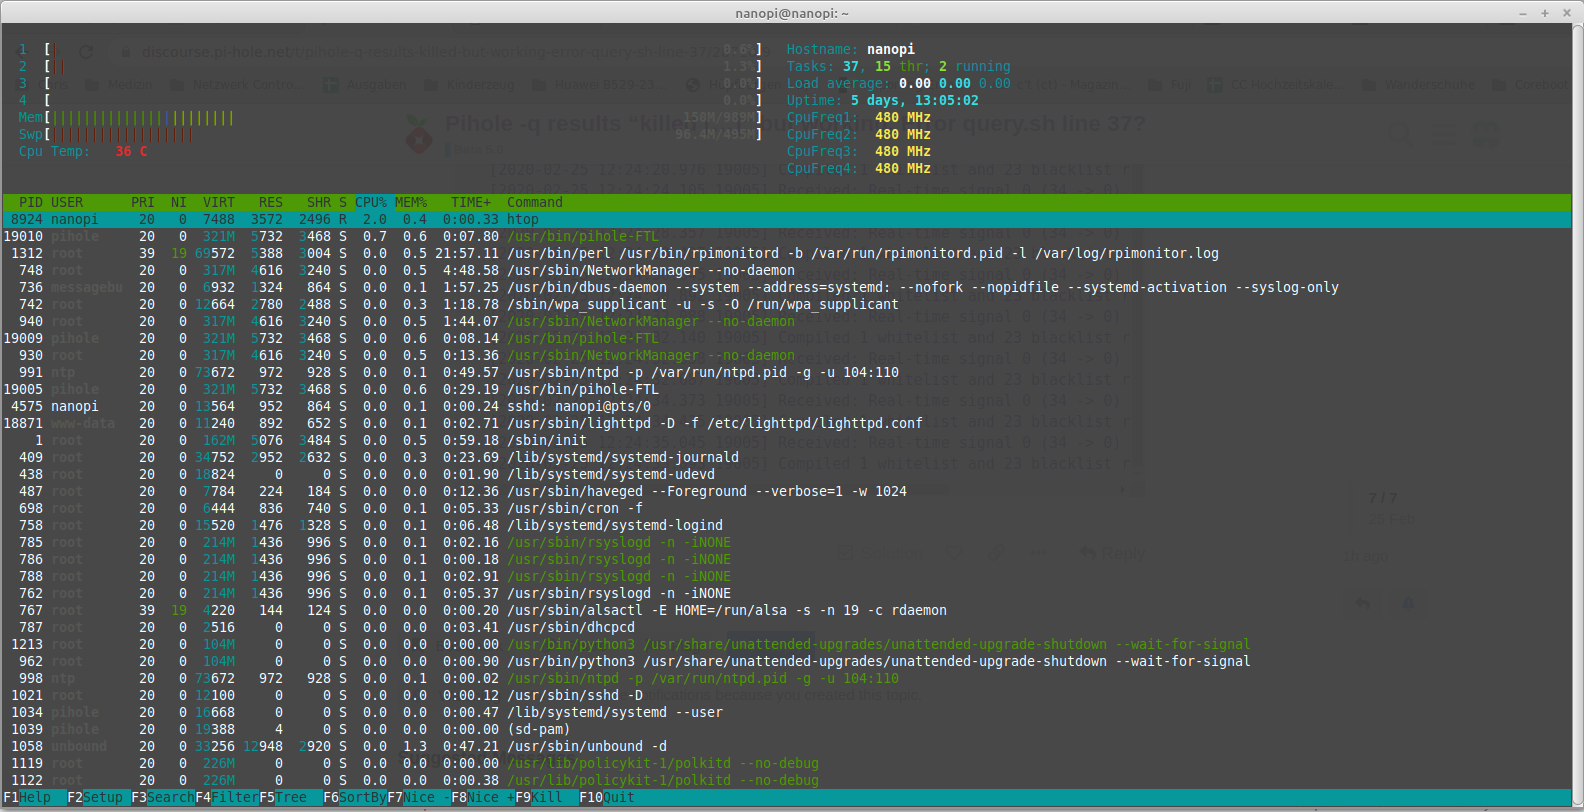This screenshot has height=812, width=1584.
Task: Select the /usr/sbin/cron -f row
Action: tap(787, 508)
